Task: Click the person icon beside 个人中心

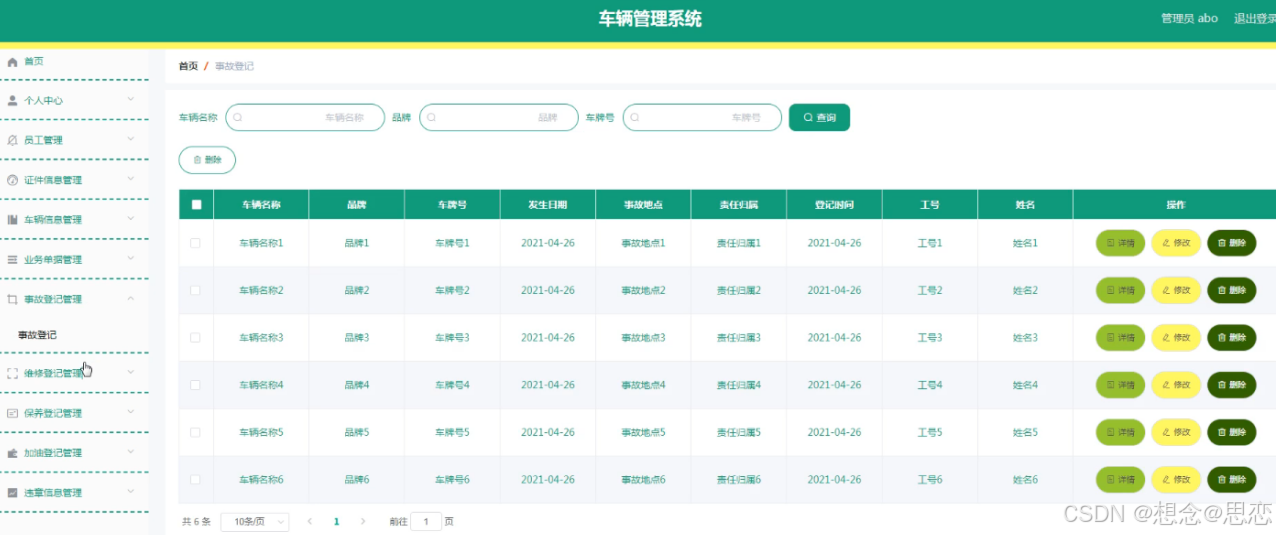Action: pos(12,101)
